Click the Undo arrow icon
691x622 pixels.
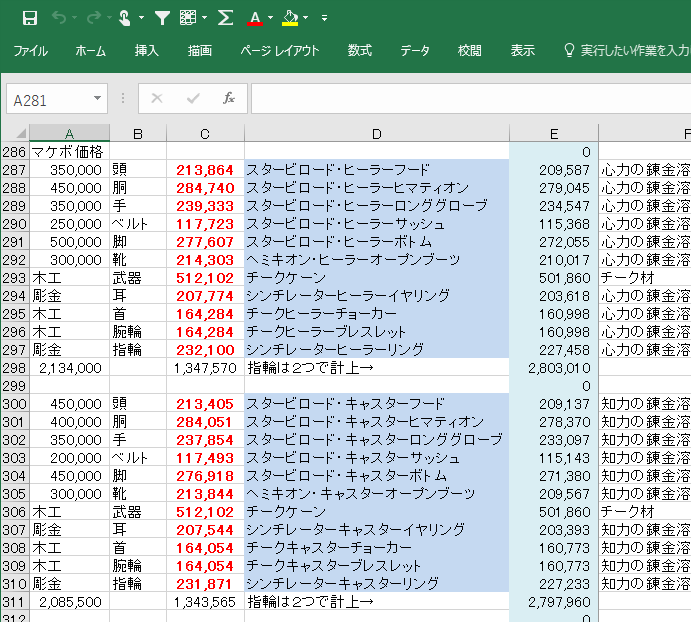tap(59, 18)
